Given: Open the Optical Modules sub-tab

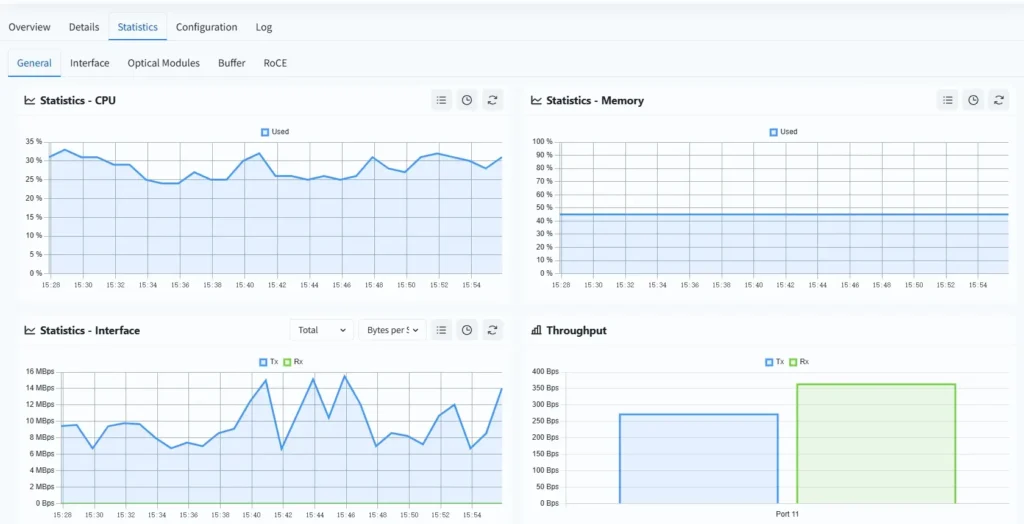Looking at the screenshot, I should tap(163, 63).
